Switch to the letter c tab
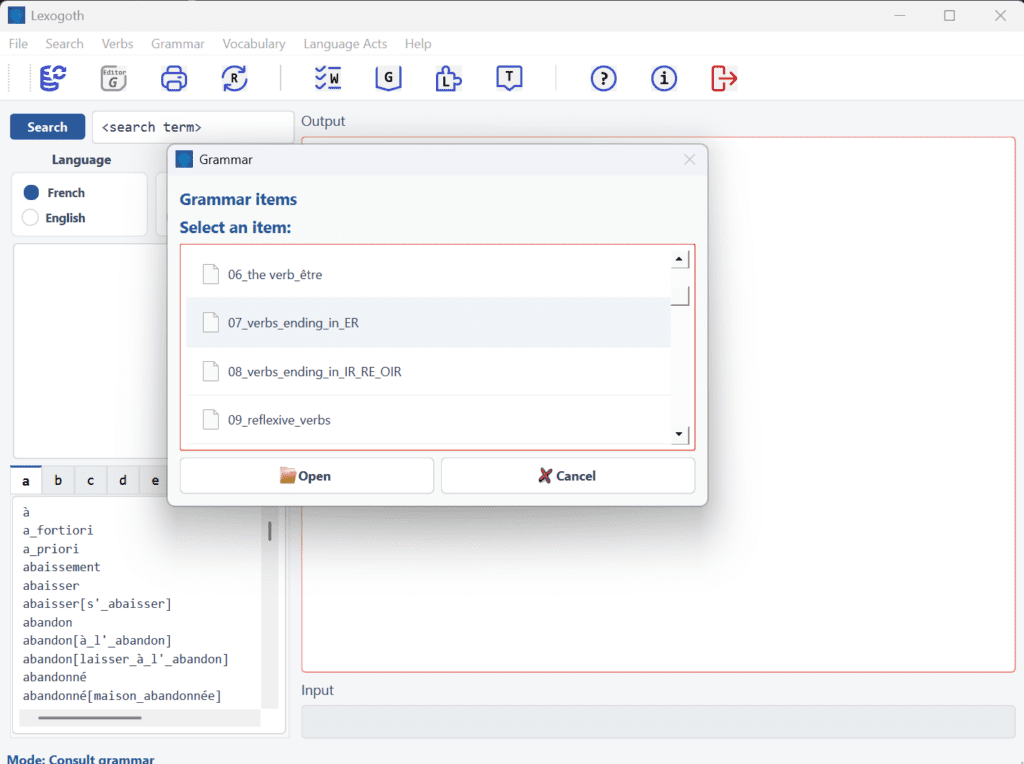Image resolution: width=1024 pixels, height=764 pixels. pos(90,481)
